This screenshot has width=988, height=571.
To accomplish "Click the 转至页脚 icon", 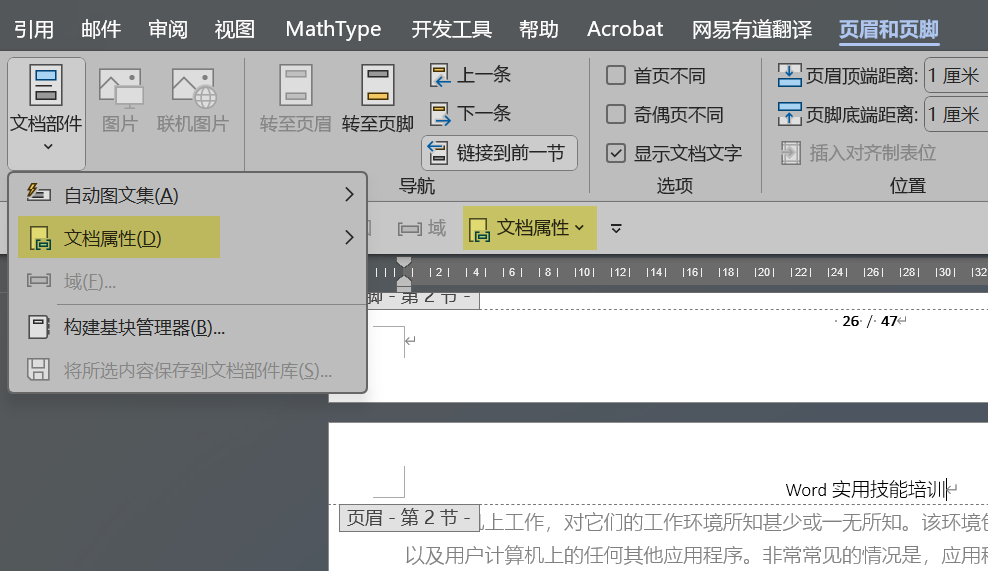I will click(377, 85).
